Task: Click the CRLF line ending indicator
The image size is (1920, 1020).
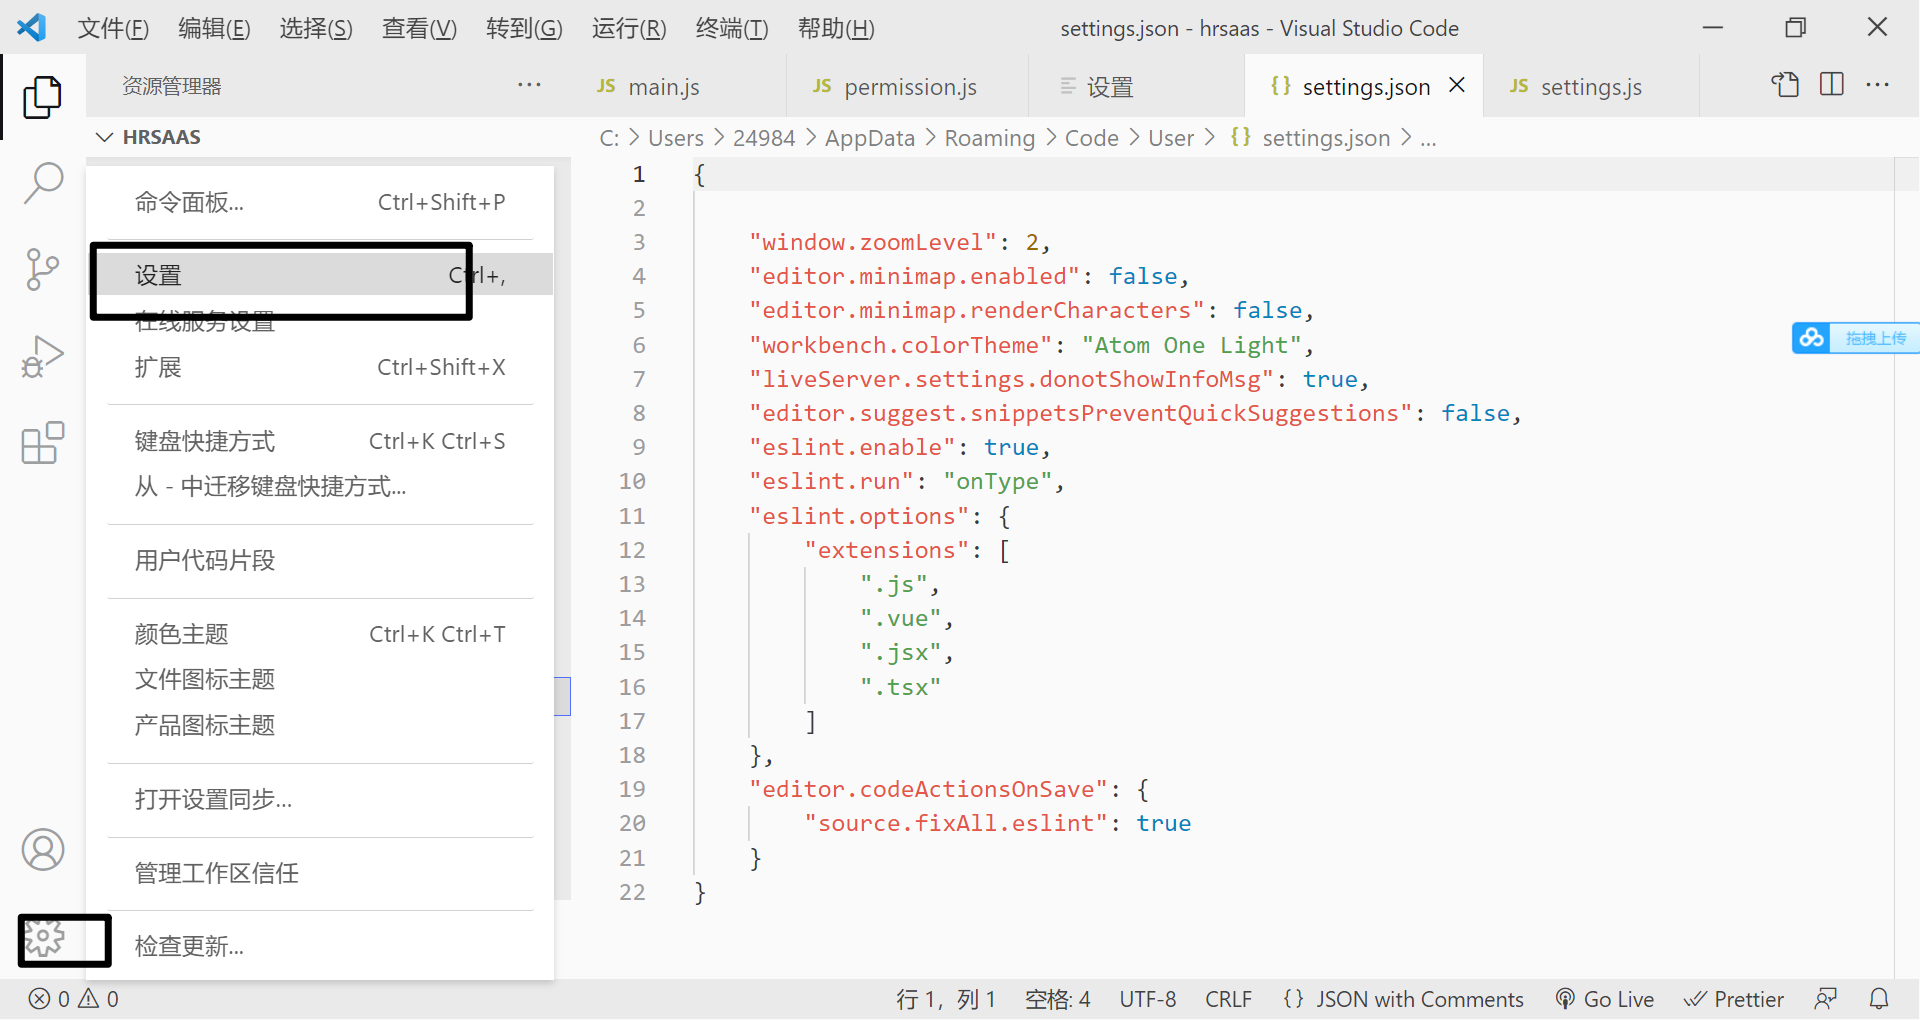Action: coord(1229,999)
